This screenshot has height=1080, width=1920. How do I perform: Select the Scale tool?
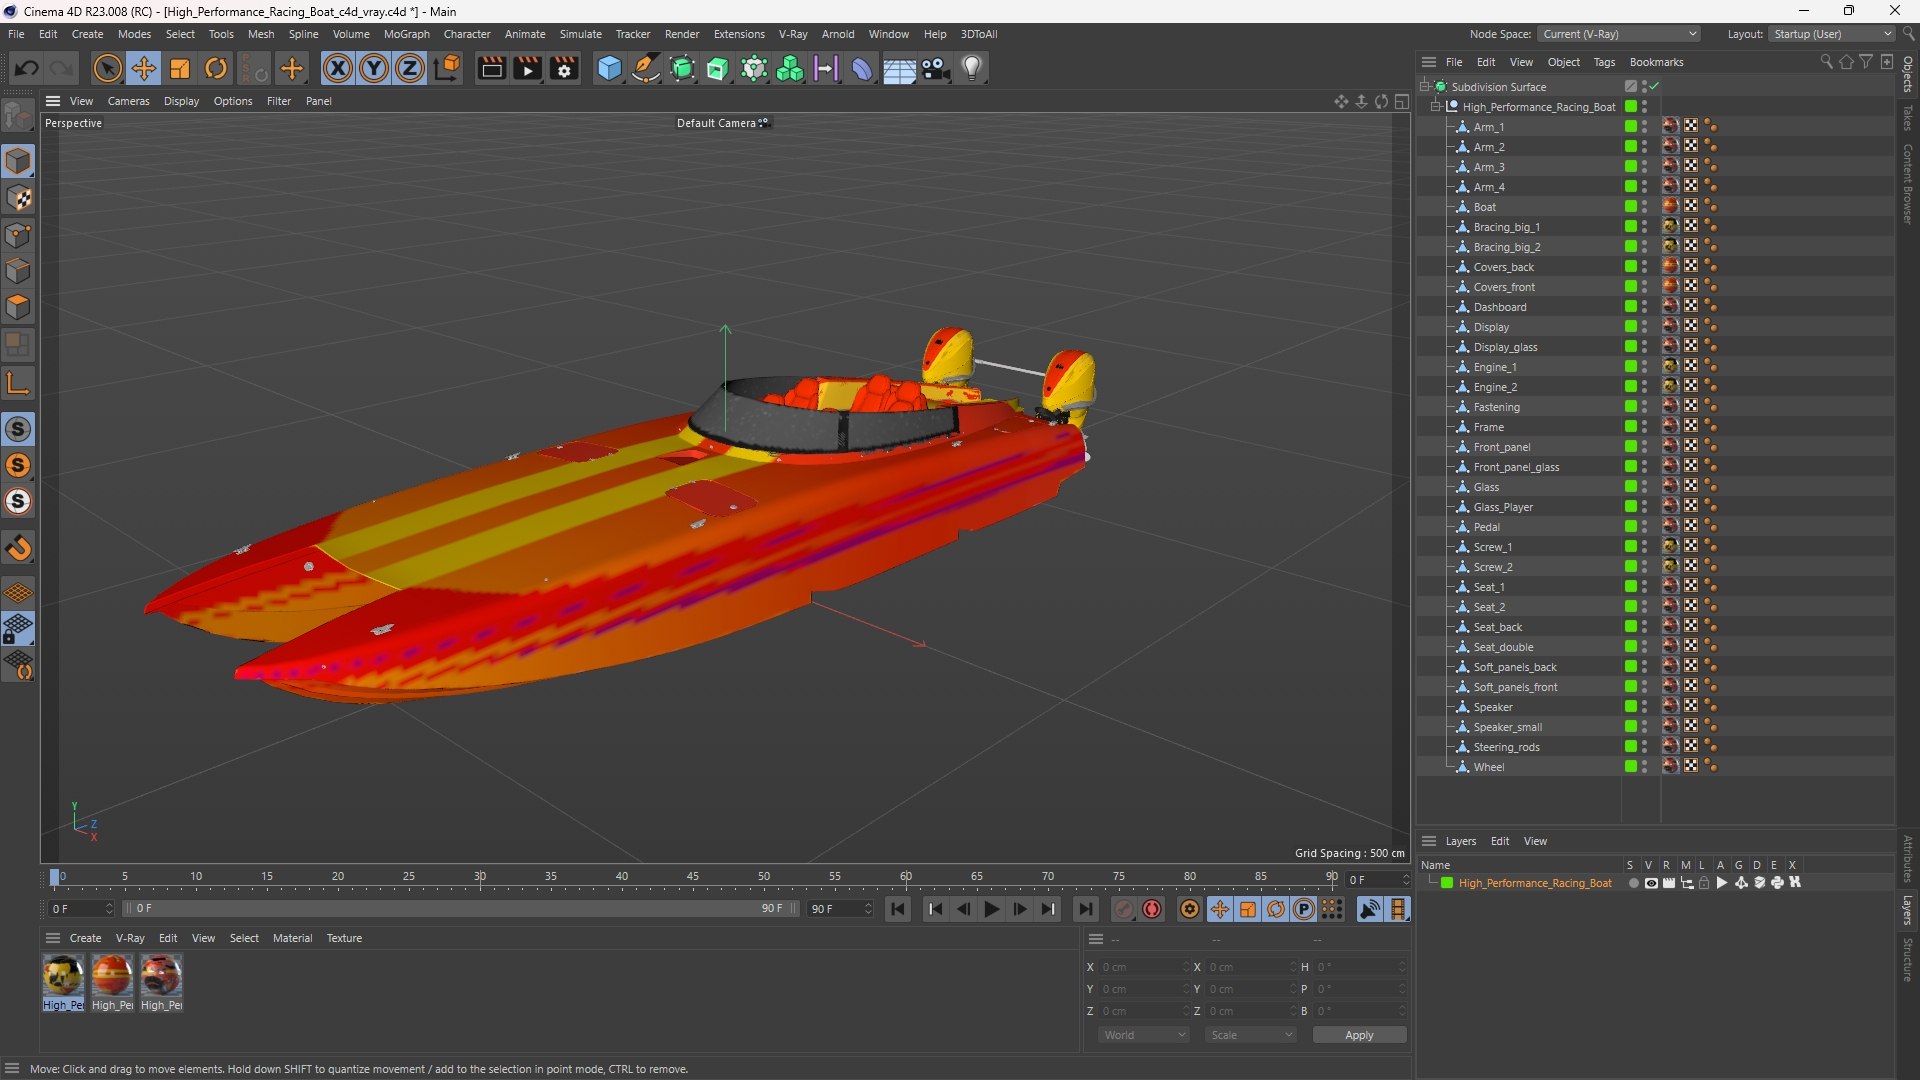pyautogui.click(x=180, y=68)
